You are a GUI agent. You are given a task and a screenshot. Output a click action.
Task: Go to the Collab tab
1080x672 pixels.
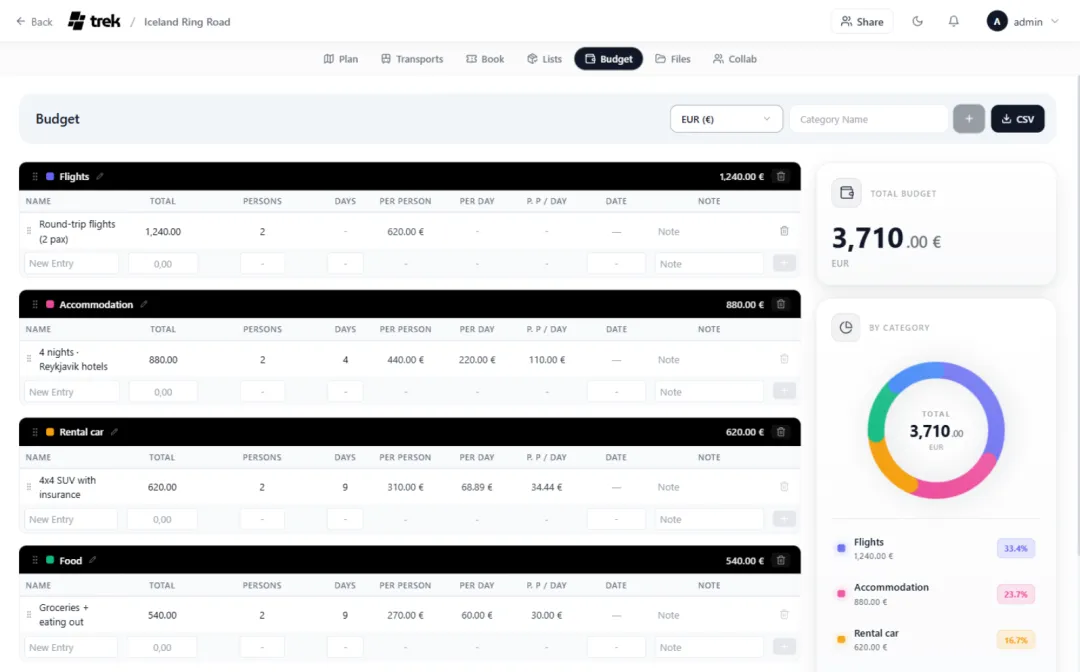click(x=735, y=59)
